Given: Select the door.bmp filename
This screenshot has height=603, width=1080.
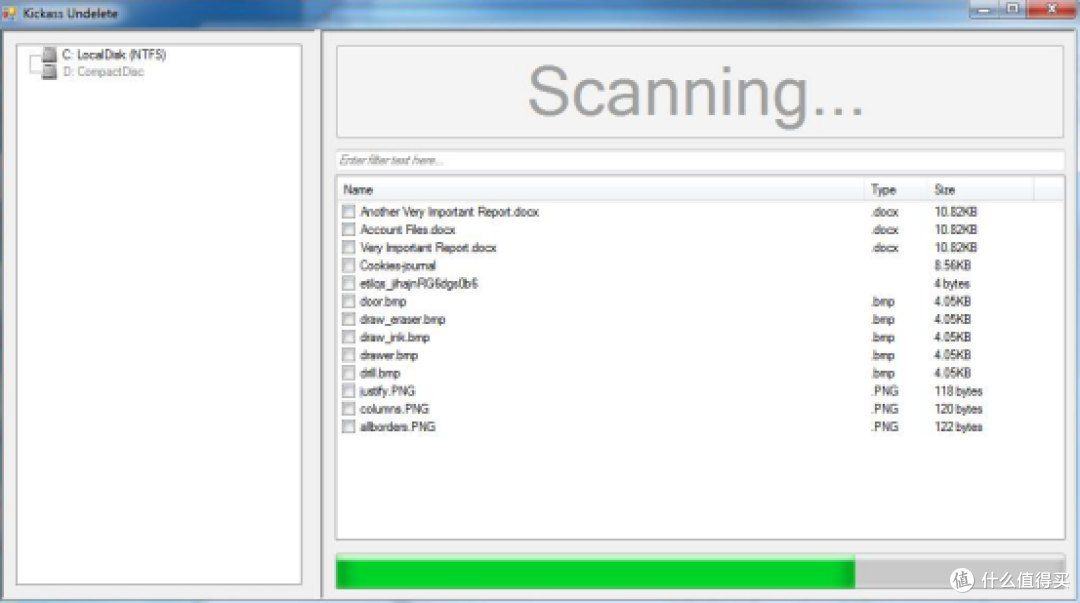Looking at the screenshot, I should 383,301.
